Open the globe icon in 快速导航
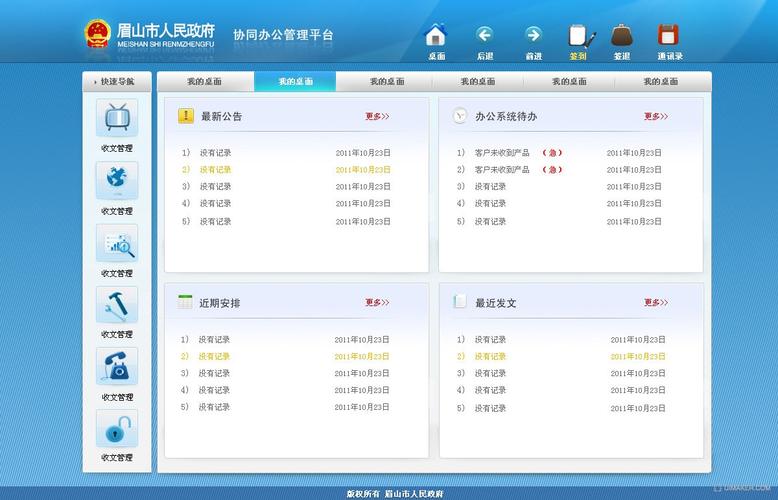778x500 pixels. (117, 181)
